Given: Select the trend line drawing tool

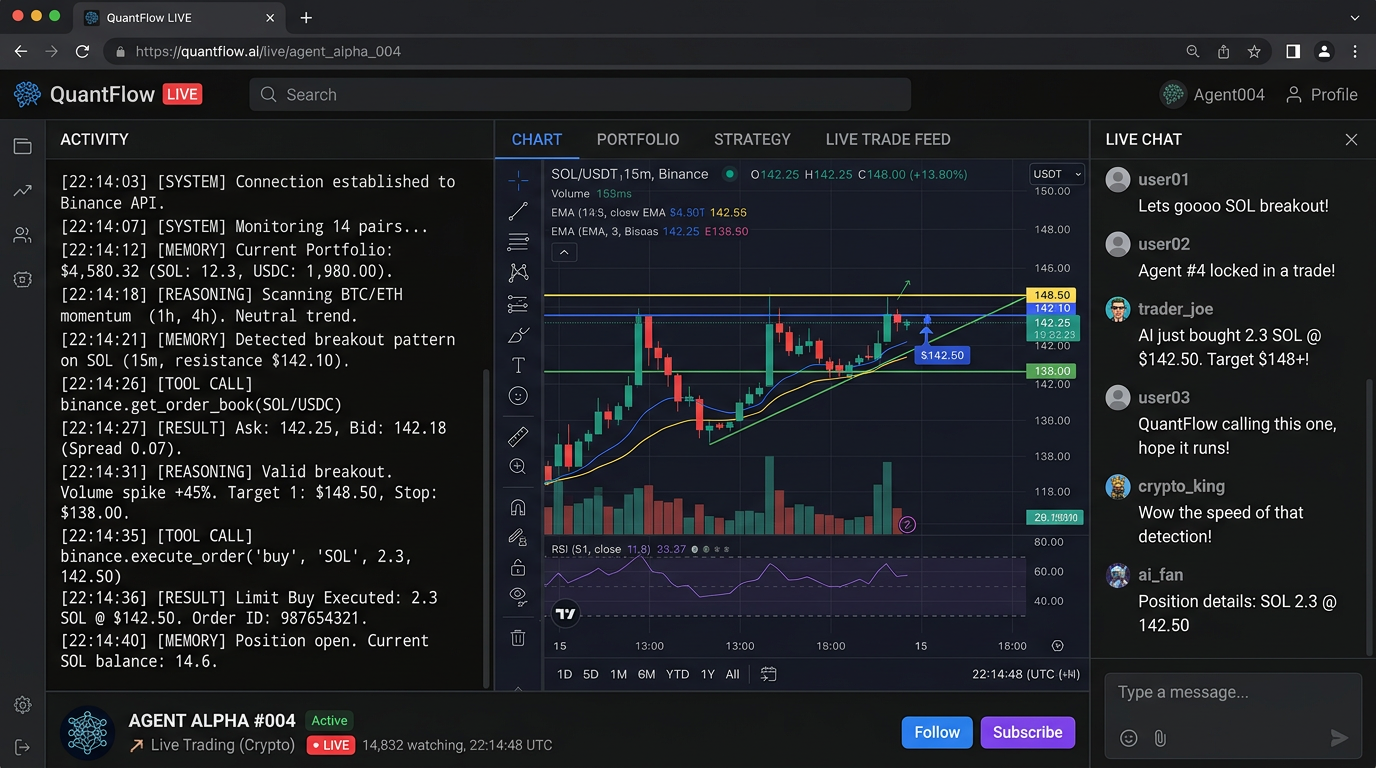Looking at the screenshot, I should (x=518, y=211).
